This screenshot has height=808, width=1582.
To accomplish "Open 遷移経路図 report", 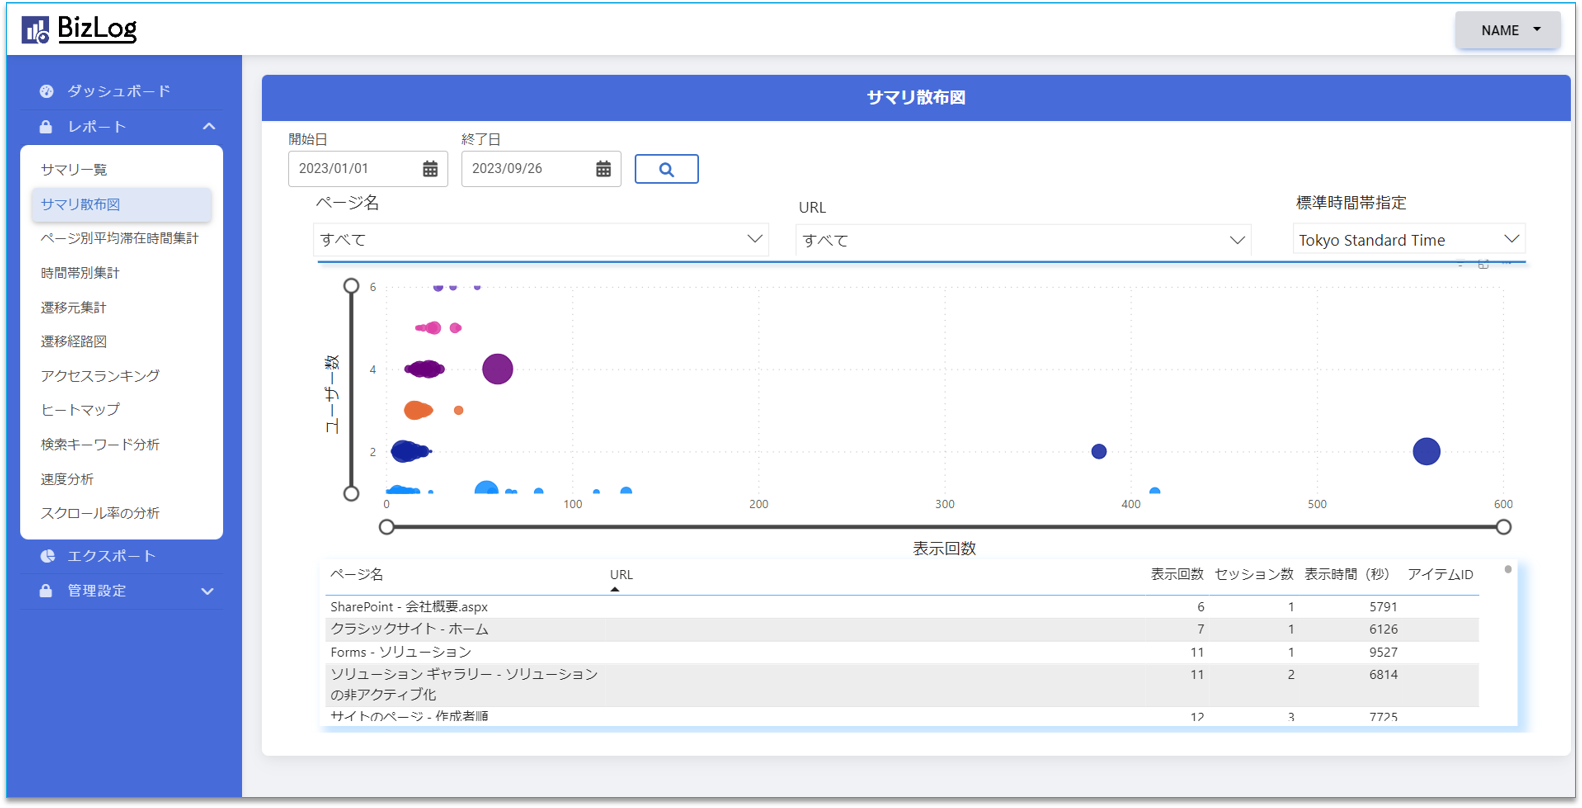I will [x=74, y=341].
